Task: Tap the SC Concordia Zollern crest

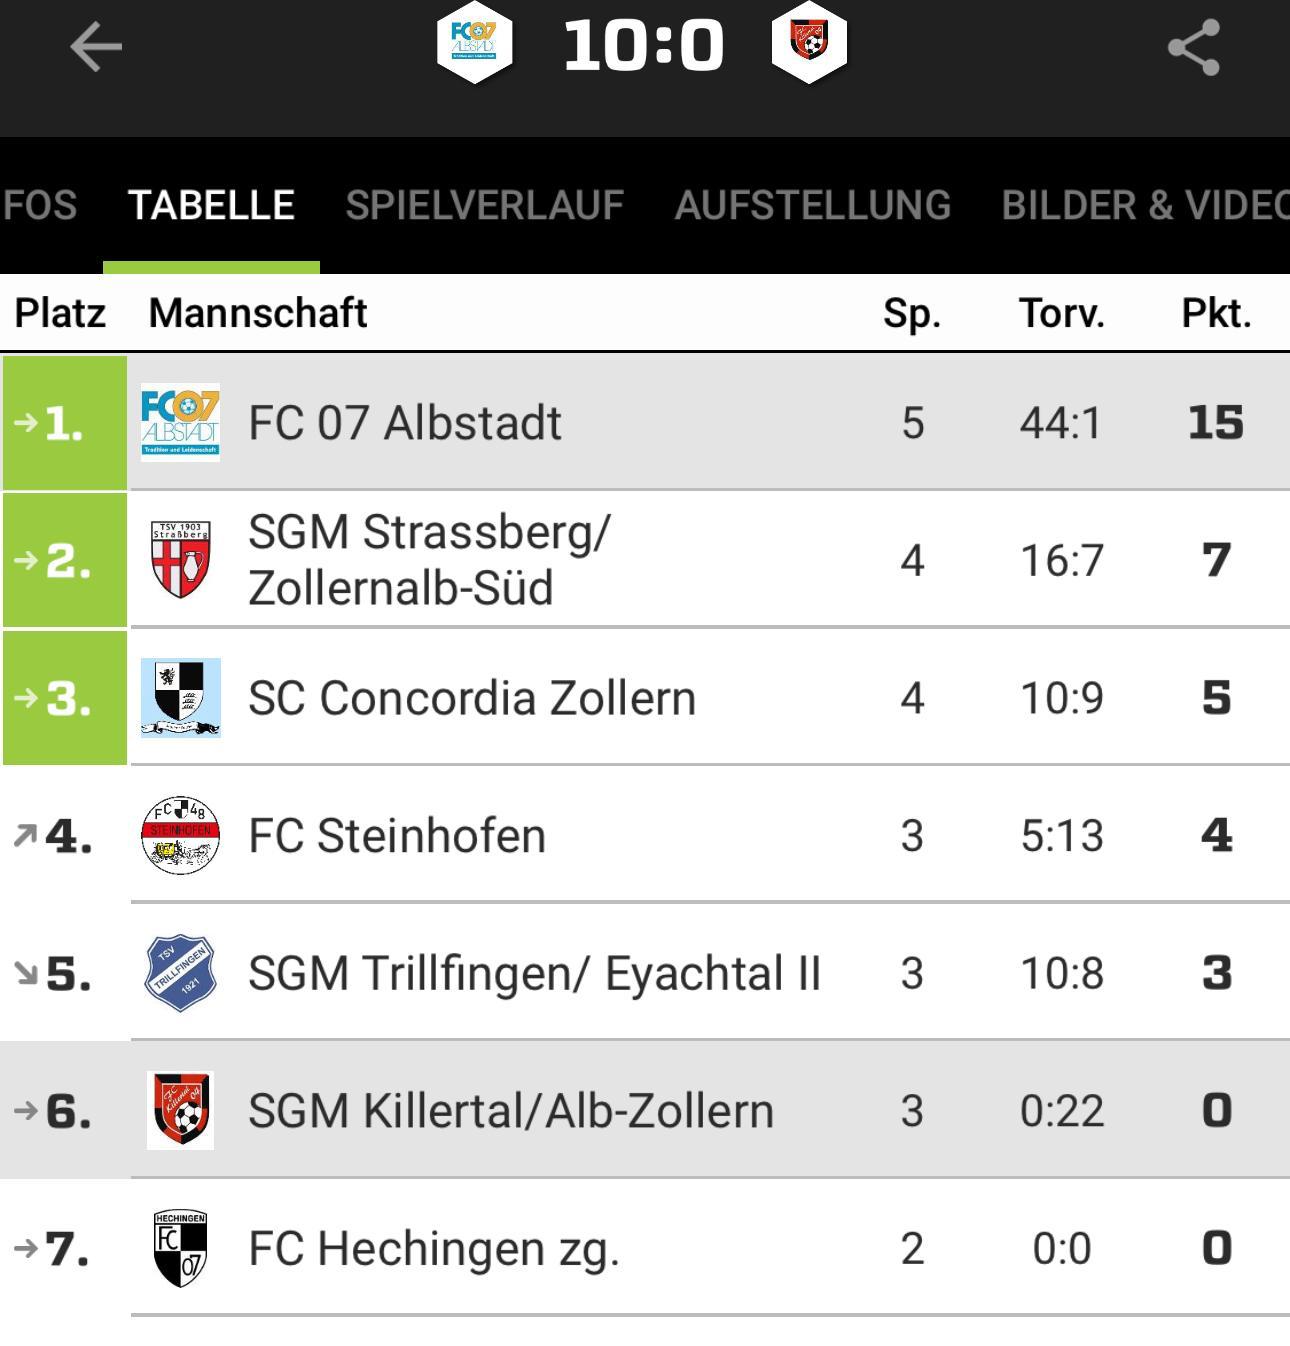Action: pyautogui.click(x=180, y=697)
